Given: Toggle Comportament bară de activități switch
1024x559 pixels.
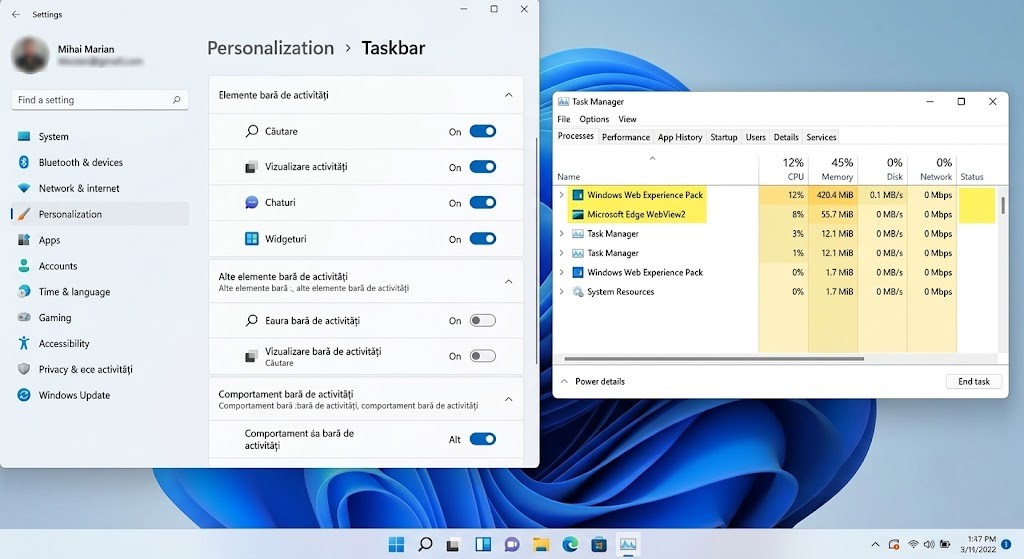Looking at the screenshot, I should click(x=483, y=439).
